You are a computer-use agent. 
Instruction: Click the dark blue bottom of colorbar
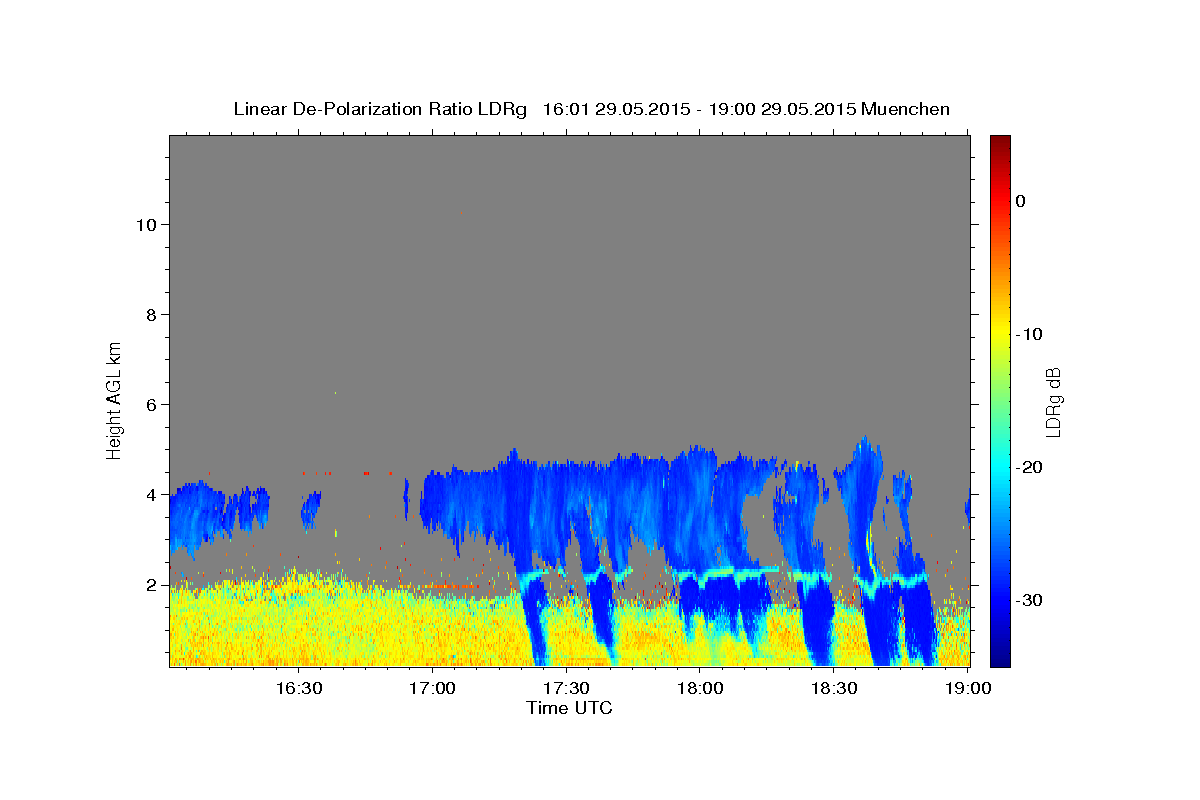coord(1000,658)
